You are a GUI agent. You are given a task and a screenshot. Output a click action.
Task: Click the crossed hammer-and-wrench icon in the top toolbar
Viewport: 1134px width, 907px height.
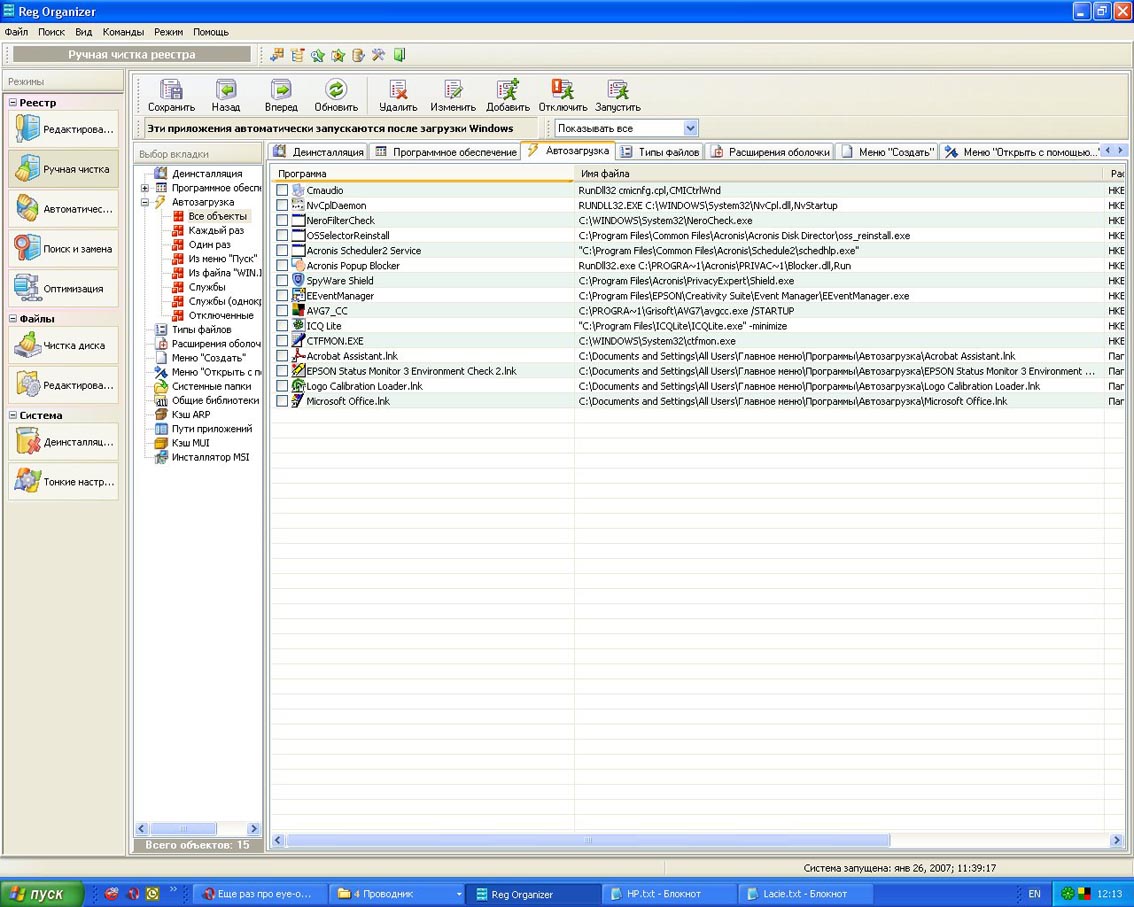(x=378, y=55)
